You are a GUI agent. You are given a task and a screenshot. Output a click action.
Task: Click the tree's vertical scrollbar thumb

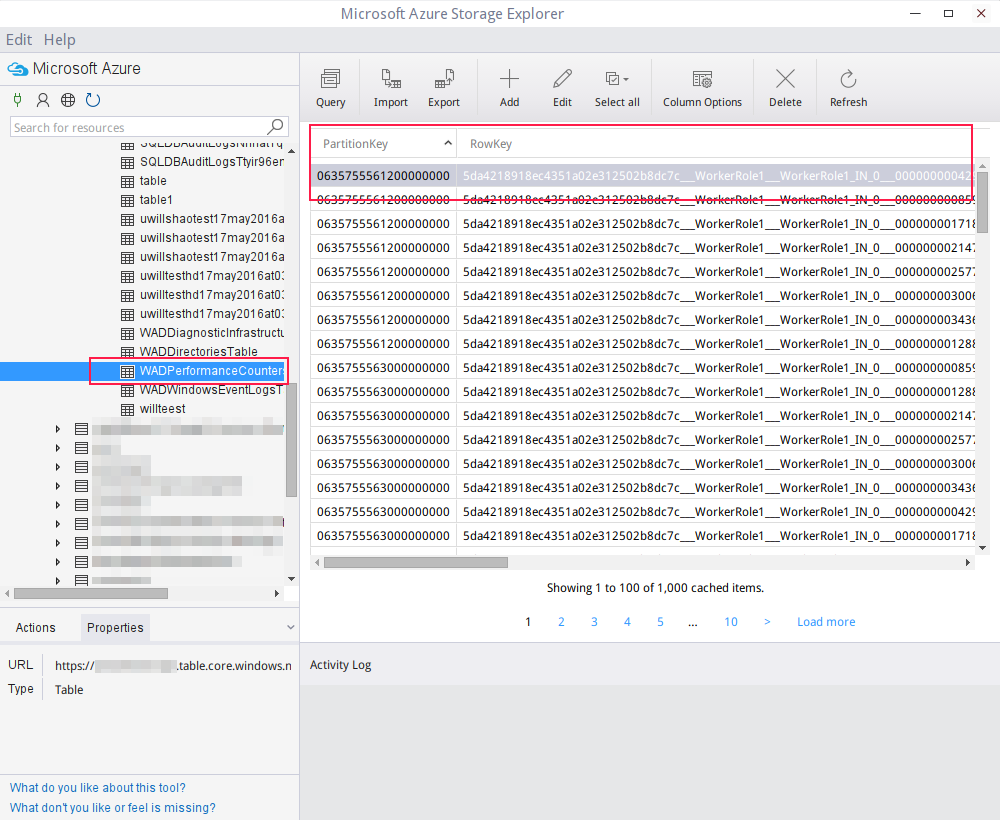point(291,440)
